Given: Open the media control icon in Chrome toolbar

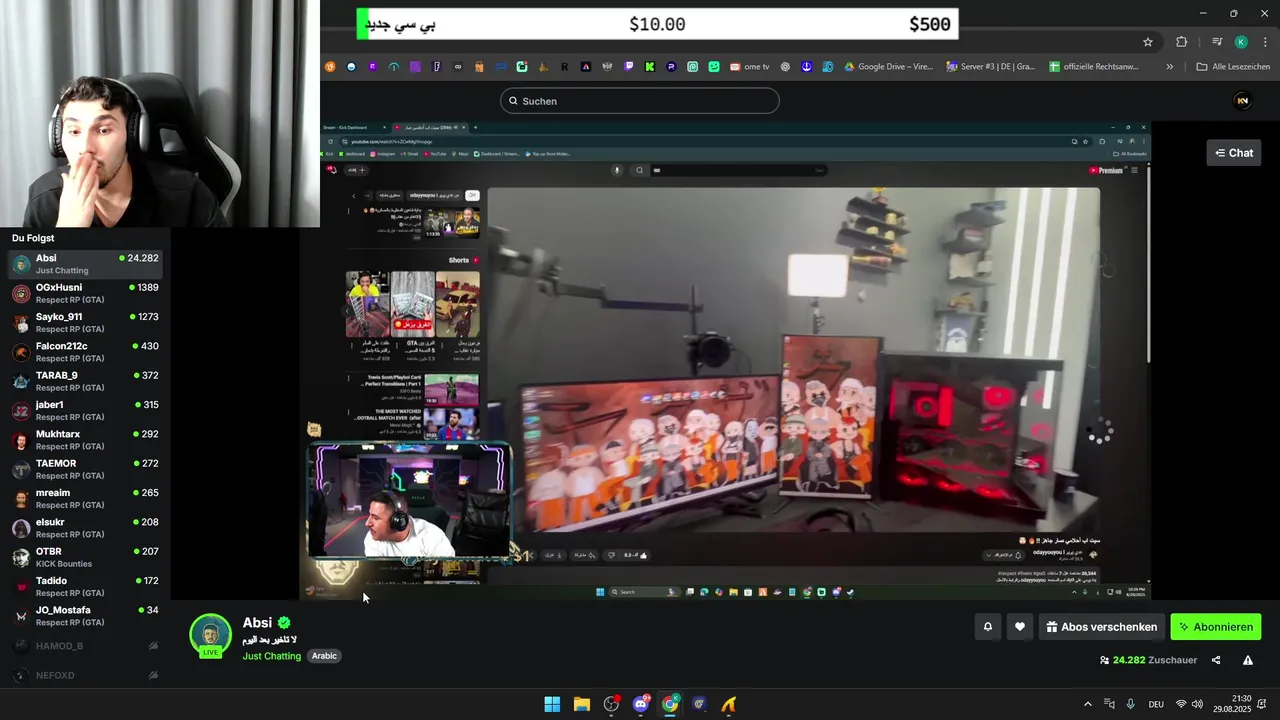Looking at the screenshot, I should [1217, 42].
